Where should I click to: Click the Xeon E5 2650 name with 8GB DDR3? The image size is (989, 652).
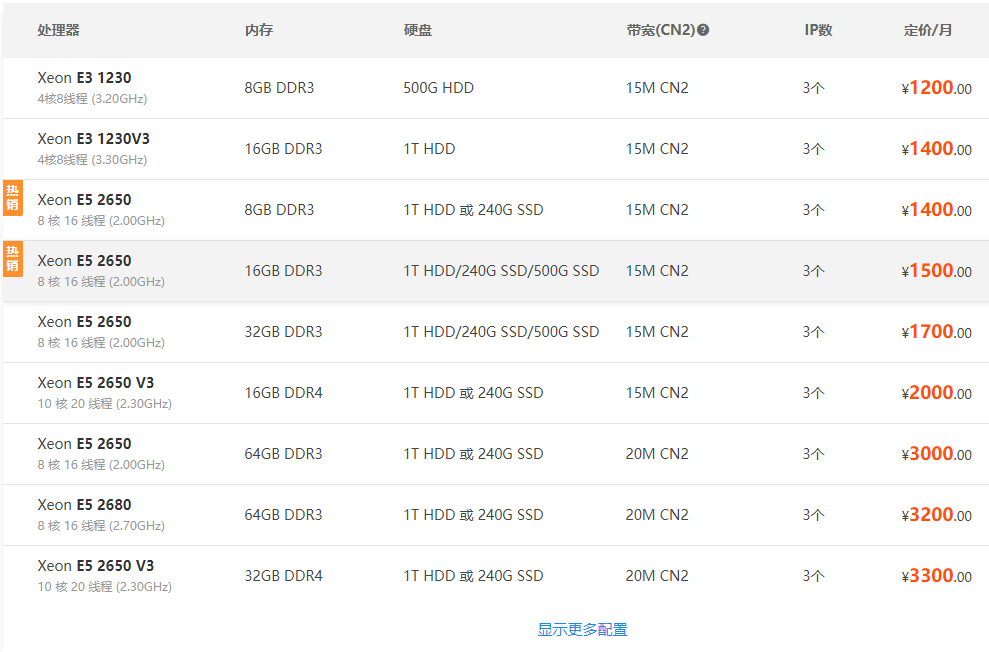(84, 200)
